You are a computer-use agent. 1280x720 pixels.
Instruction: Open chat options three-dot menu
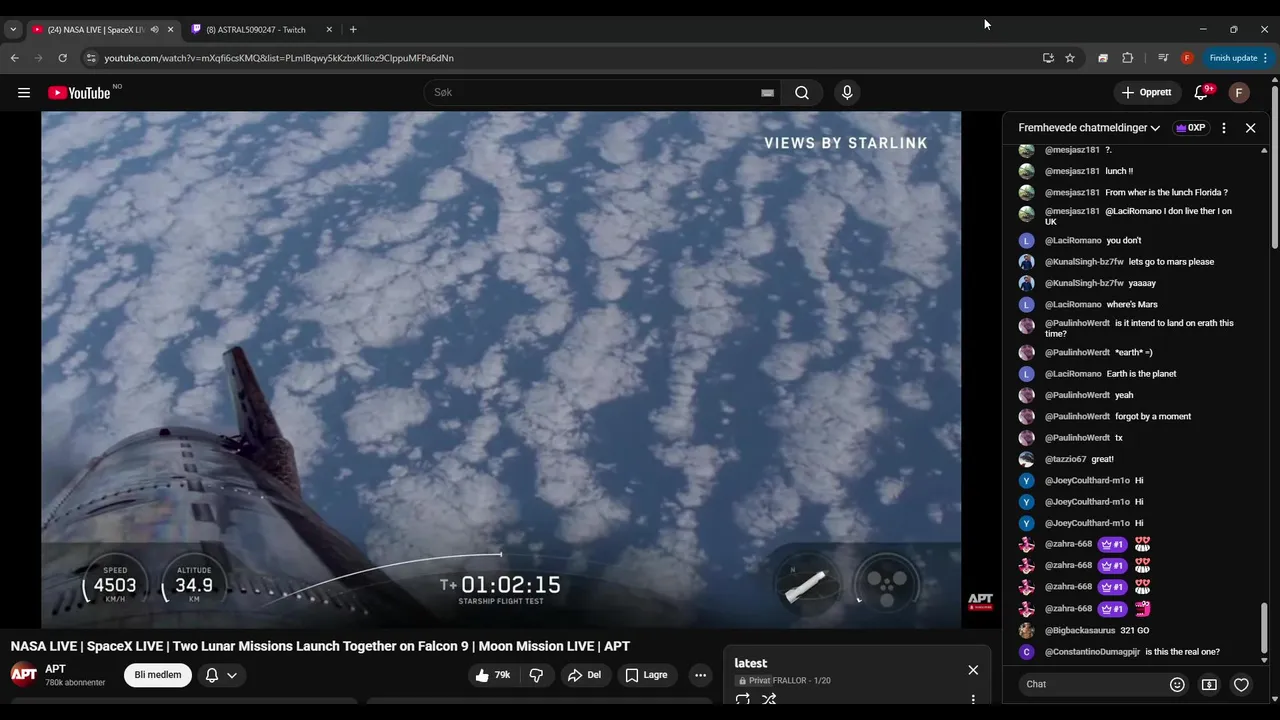click(x=1224, y=128)
